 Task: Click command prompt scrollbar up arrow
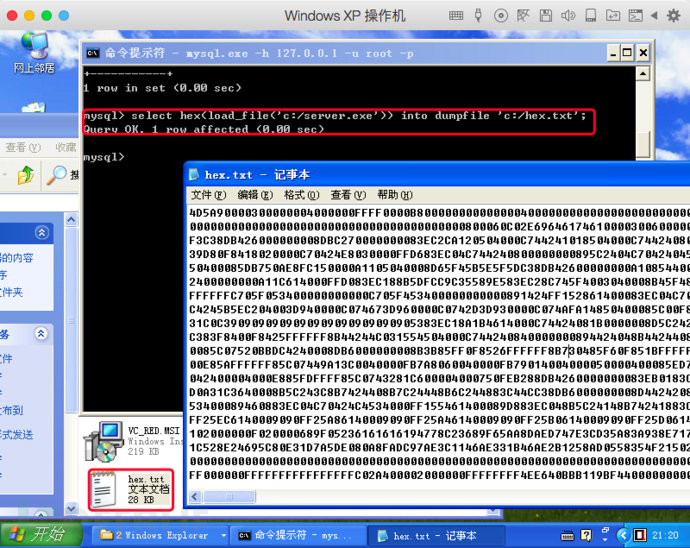[643, 73]
